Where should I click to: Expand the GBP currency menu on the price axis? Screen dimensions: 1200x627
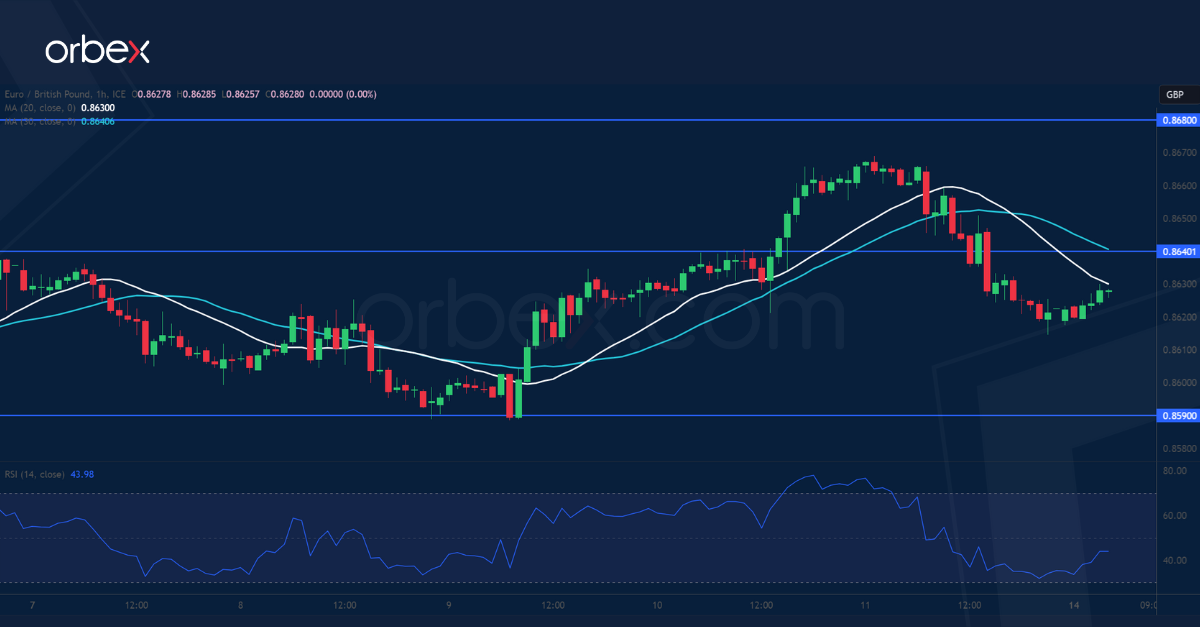1174,94
